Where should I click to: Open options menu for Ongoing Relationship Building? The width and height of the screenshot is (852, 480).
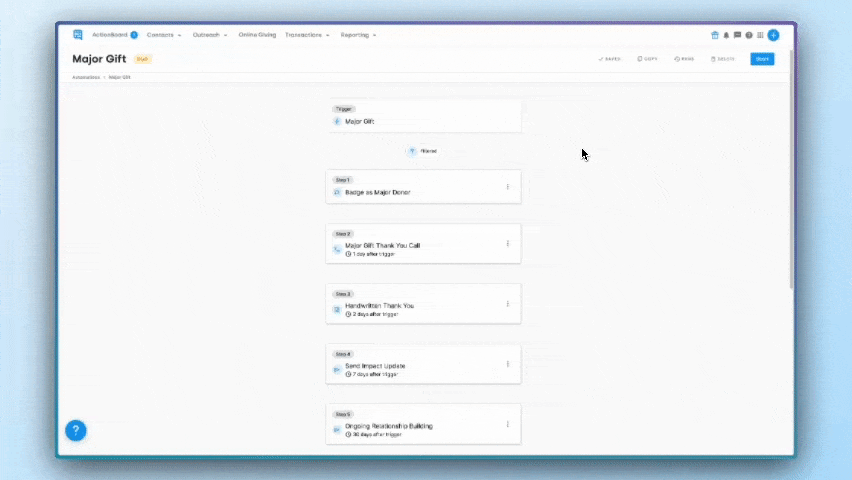coord(508,424)
